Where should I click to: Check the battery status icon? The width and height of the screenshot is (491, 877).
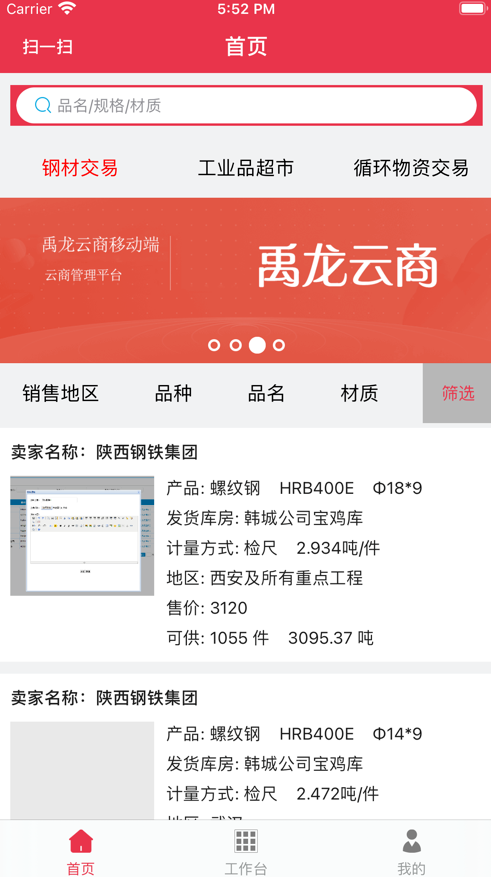(x=473, y=9)
